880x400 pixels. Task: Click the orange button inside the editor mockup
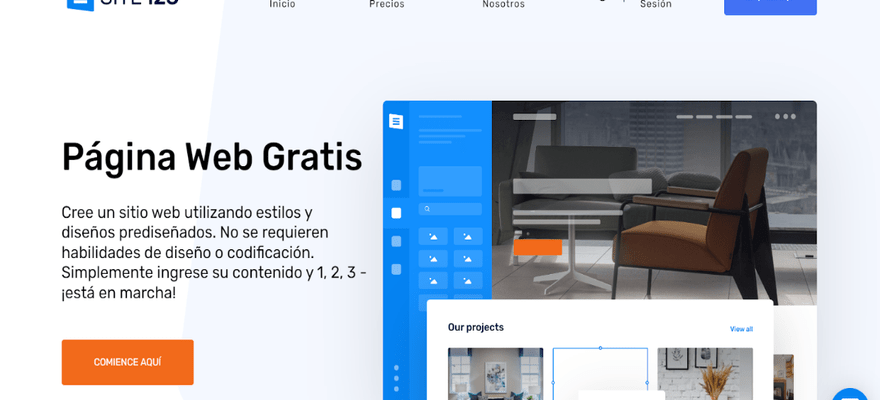pyautogui.click(x=538, y=247)
